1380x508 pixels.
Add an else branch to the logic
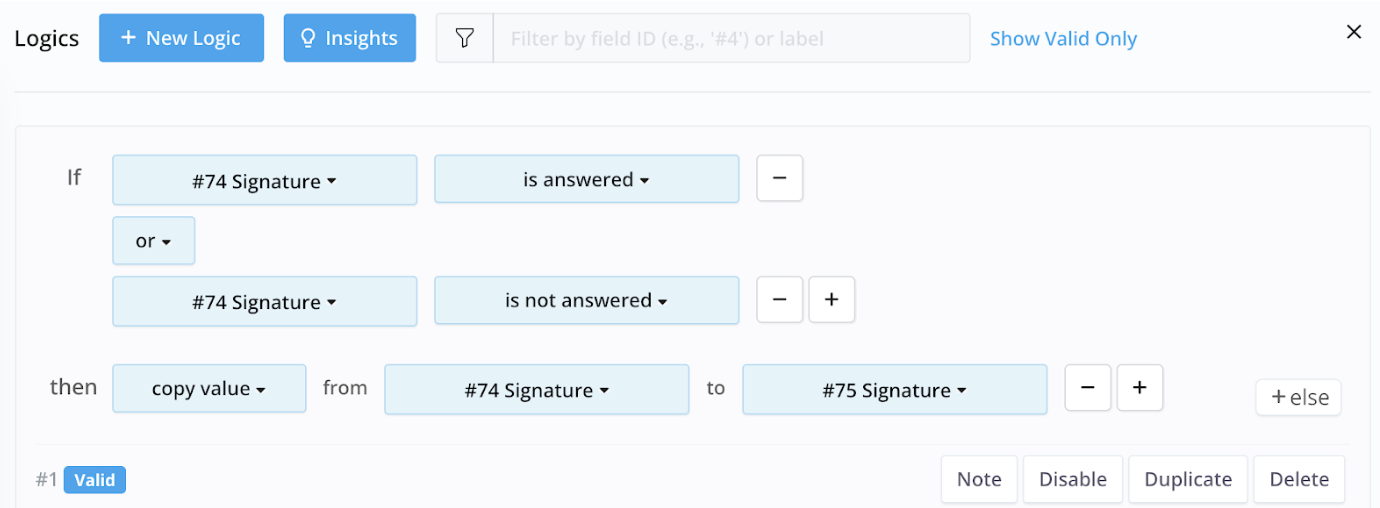pyautogui.click(x=1299, y=397)
